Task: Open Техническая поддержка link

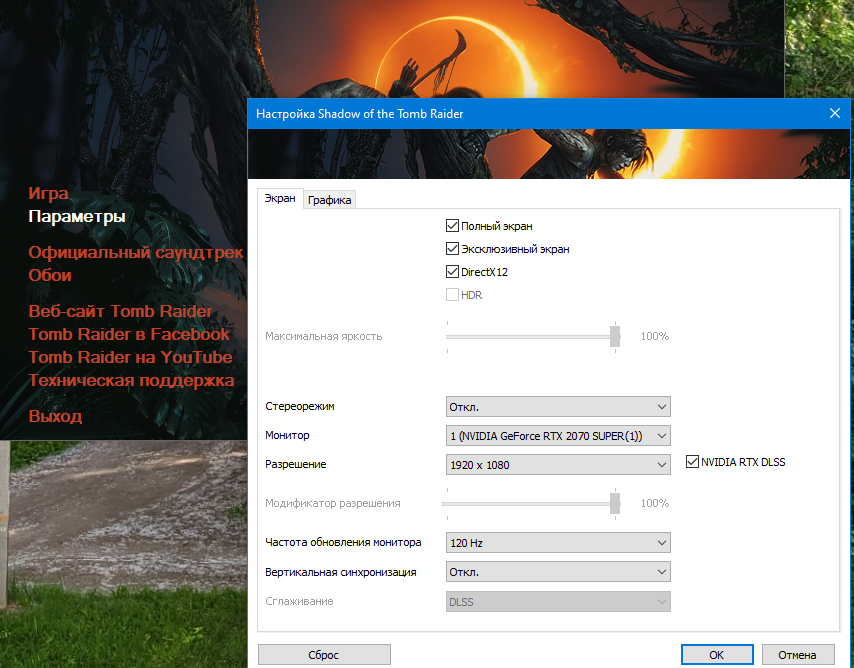Action: (x=131, y=380)
